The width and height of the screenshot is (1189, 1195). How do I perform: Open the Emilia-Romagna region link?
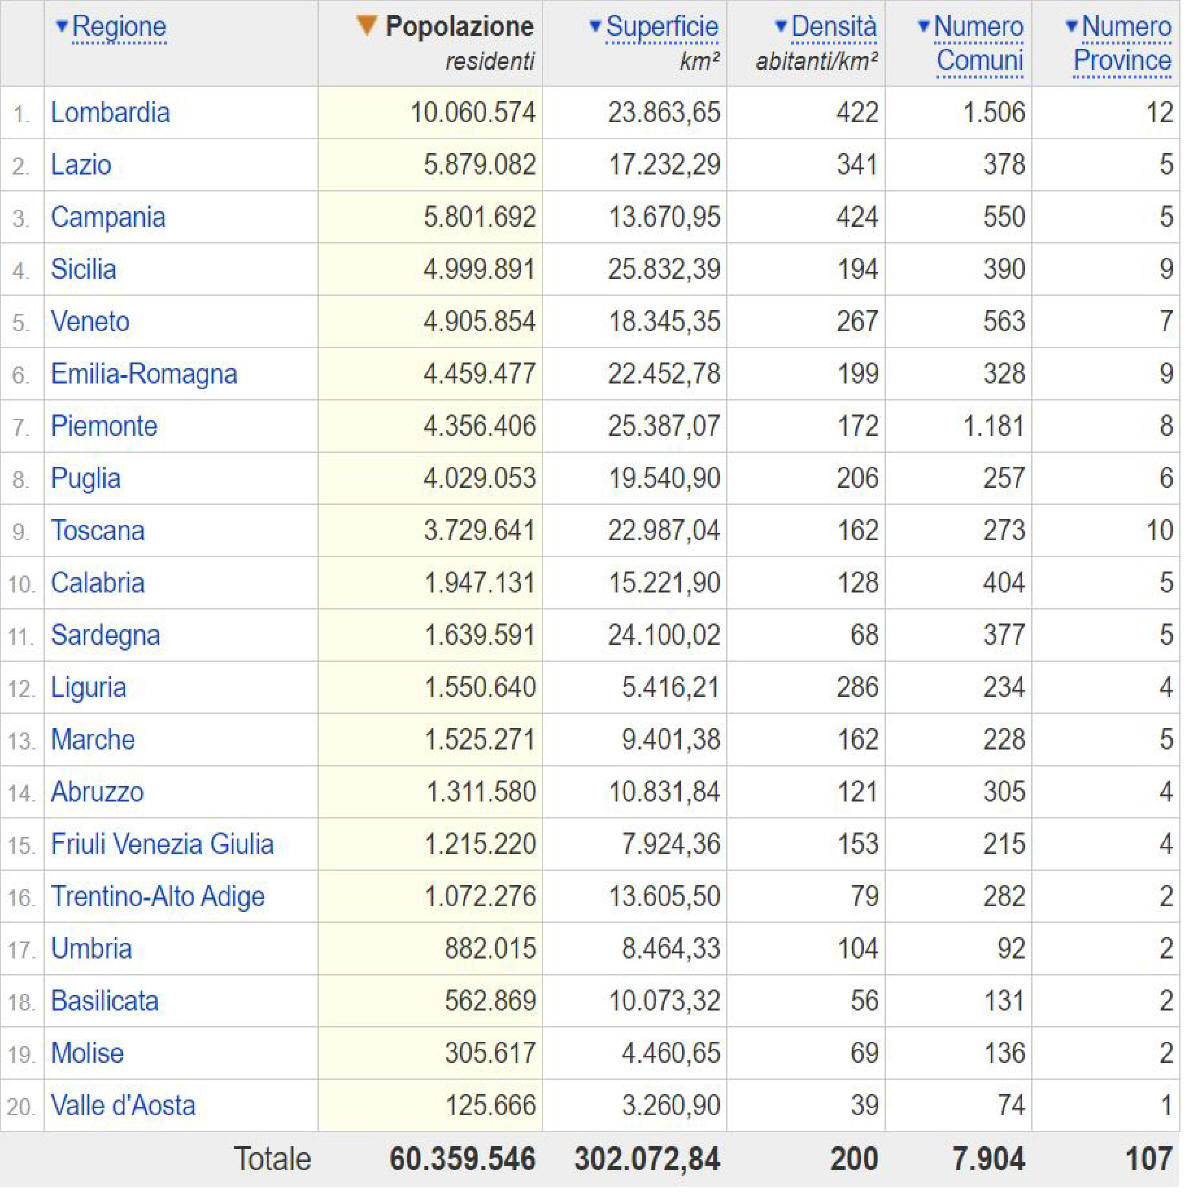pos(144,374)
